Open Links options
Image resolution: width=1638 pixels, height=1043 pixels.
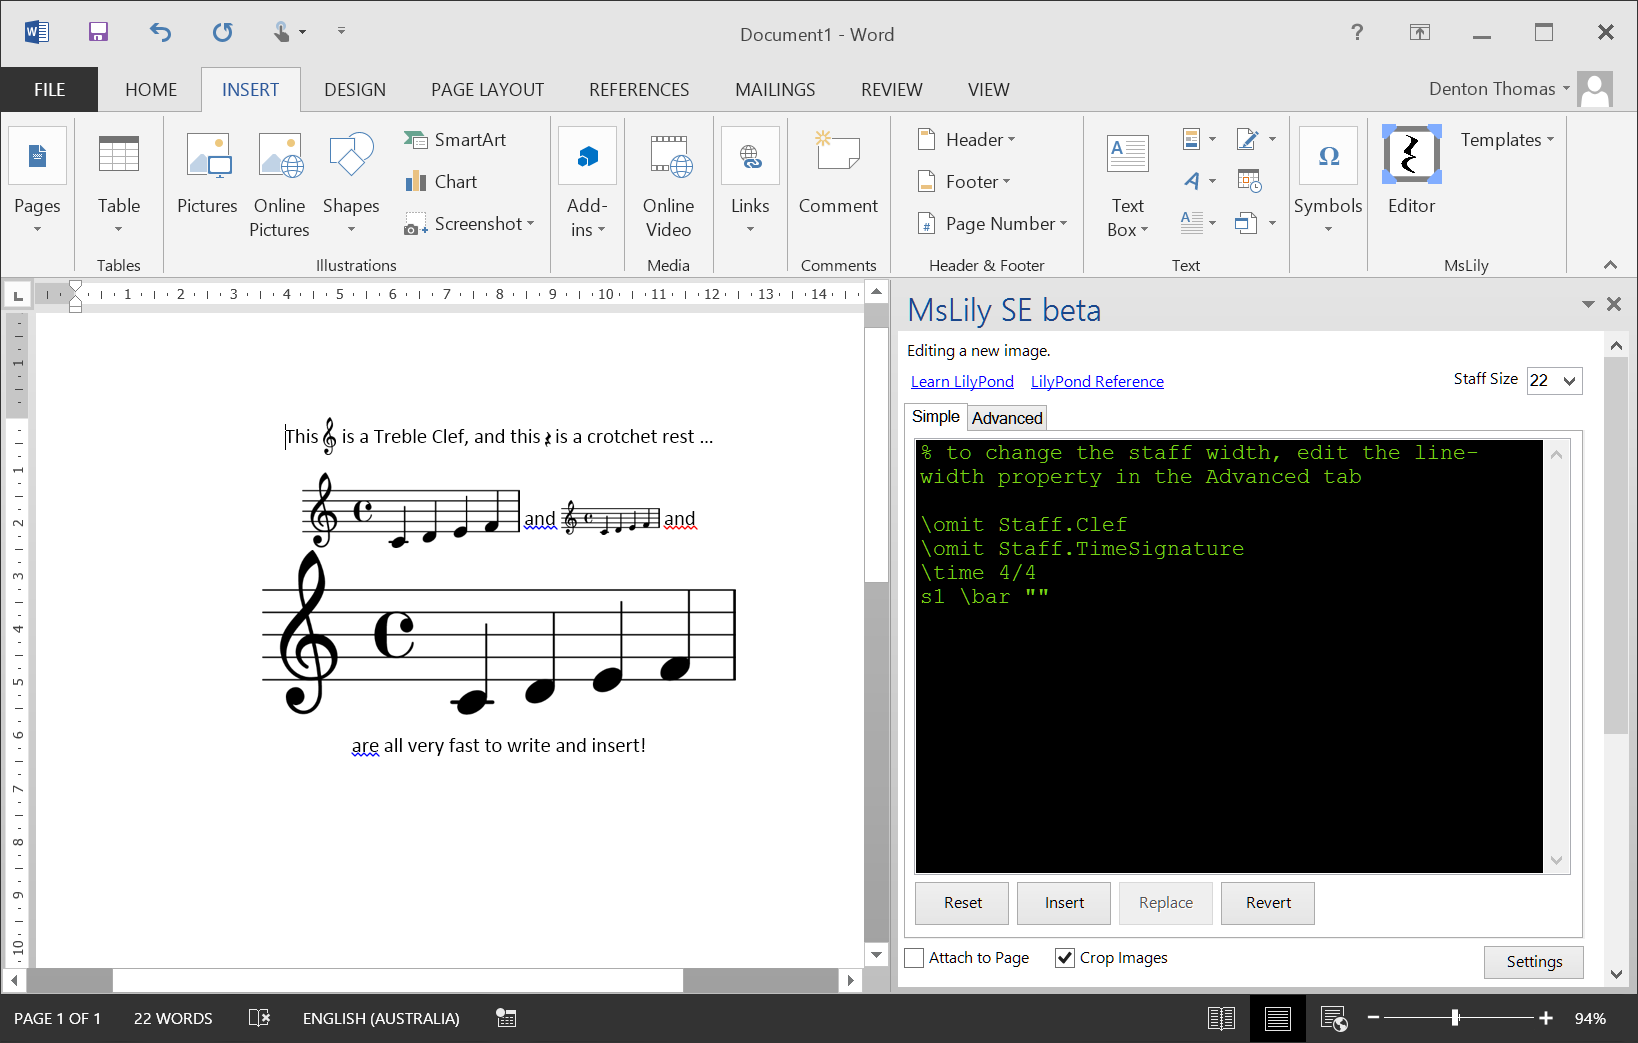point(750,183)
